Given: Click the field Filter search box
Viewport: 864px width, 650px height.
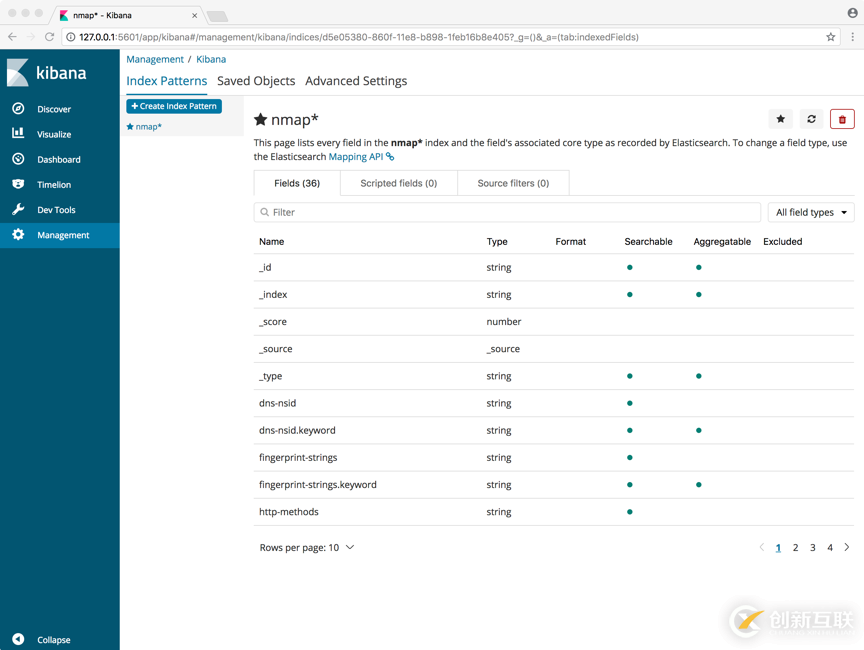Looking at the screenshot, I should (x=507, y=212).
